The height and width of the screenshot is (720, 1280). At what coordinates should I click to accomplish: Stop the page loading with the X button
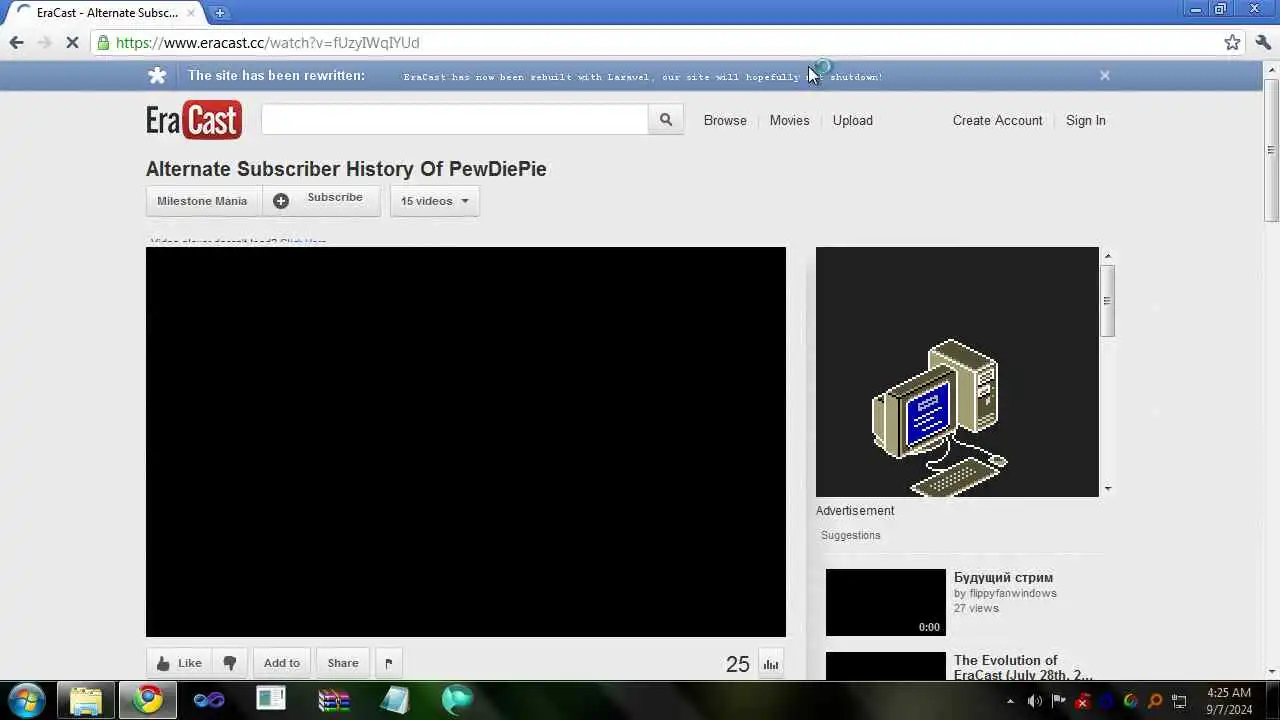(x=74, y=42)
